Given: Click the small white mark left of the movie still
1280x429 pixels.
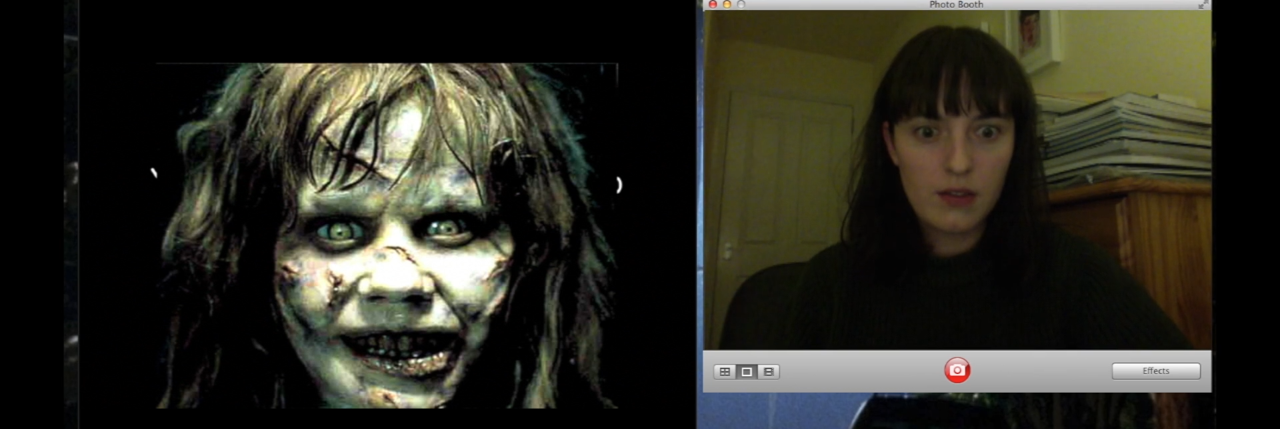Looking at the screenshot, I should (154, 173).
